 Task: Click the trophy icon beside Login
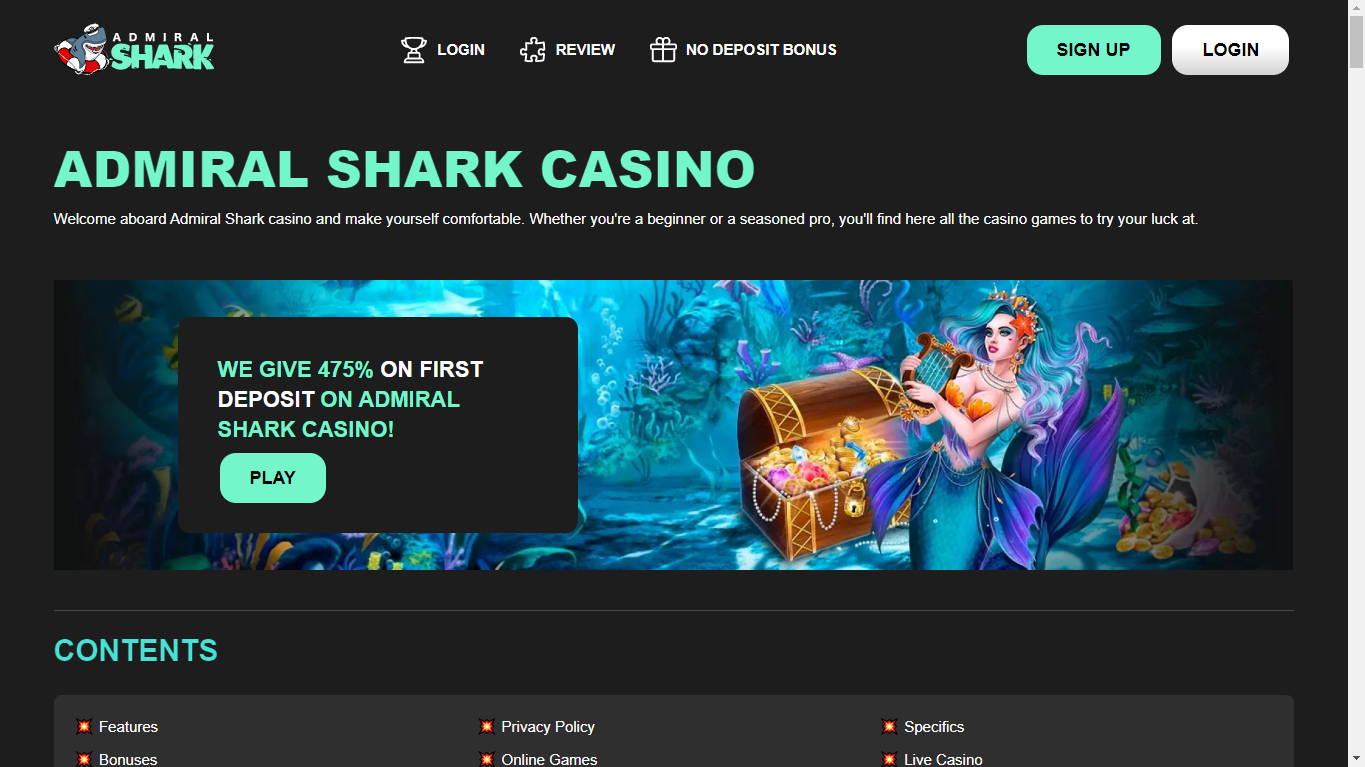pos(413,49)
